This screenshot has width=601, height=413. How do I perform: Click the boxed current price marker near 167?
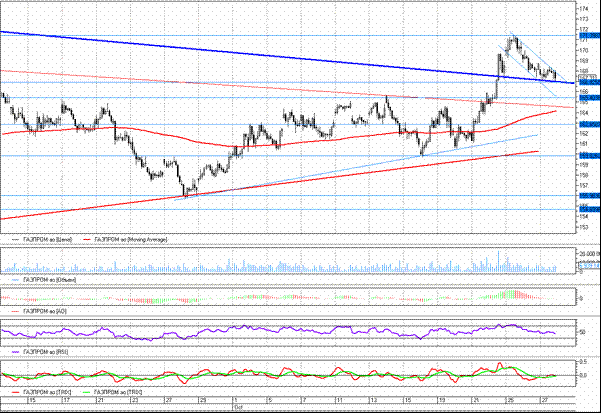(587, 76)
